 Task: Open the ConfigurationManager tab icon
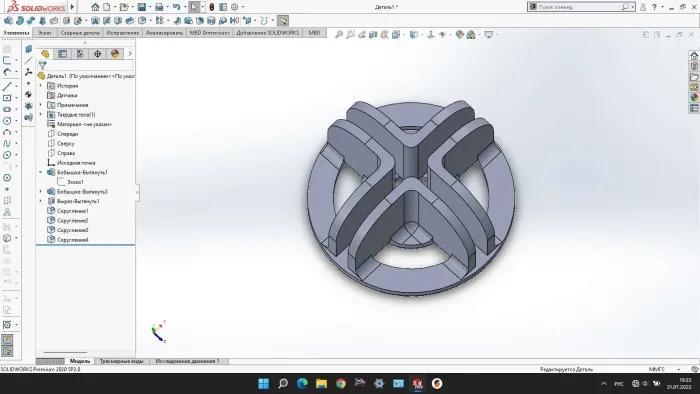tap(80, 54)
